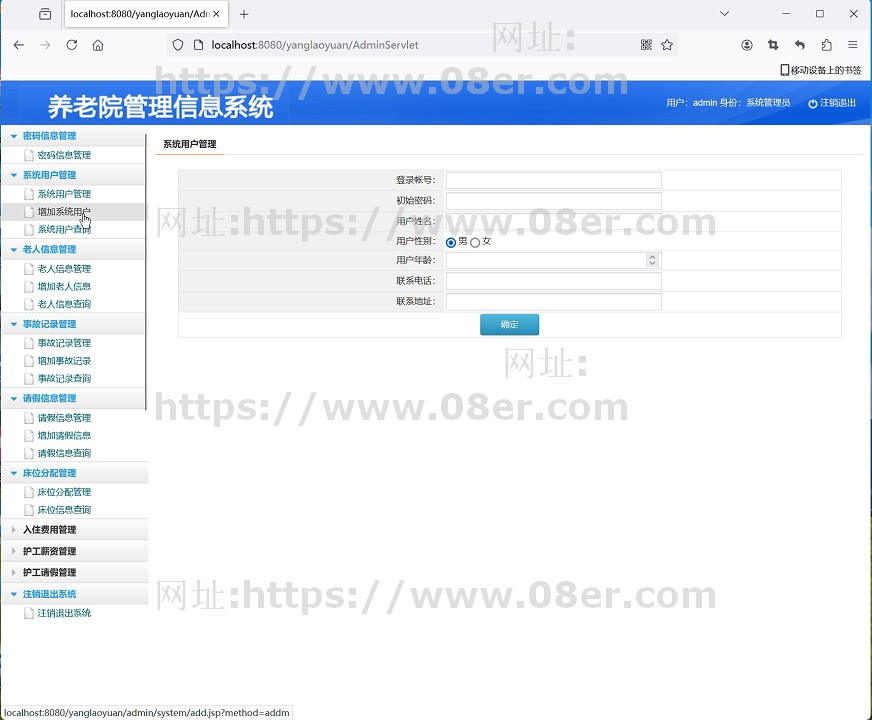The width and height of the screenshot is (872, 720).
Task: Click the sidebar vertical scrollbar
Action: (146, 272)
